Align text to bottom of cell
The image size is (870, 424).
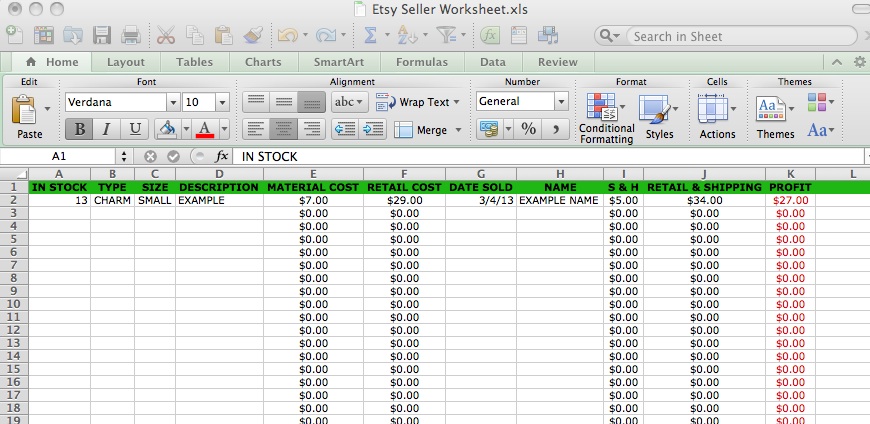[311, 102]
